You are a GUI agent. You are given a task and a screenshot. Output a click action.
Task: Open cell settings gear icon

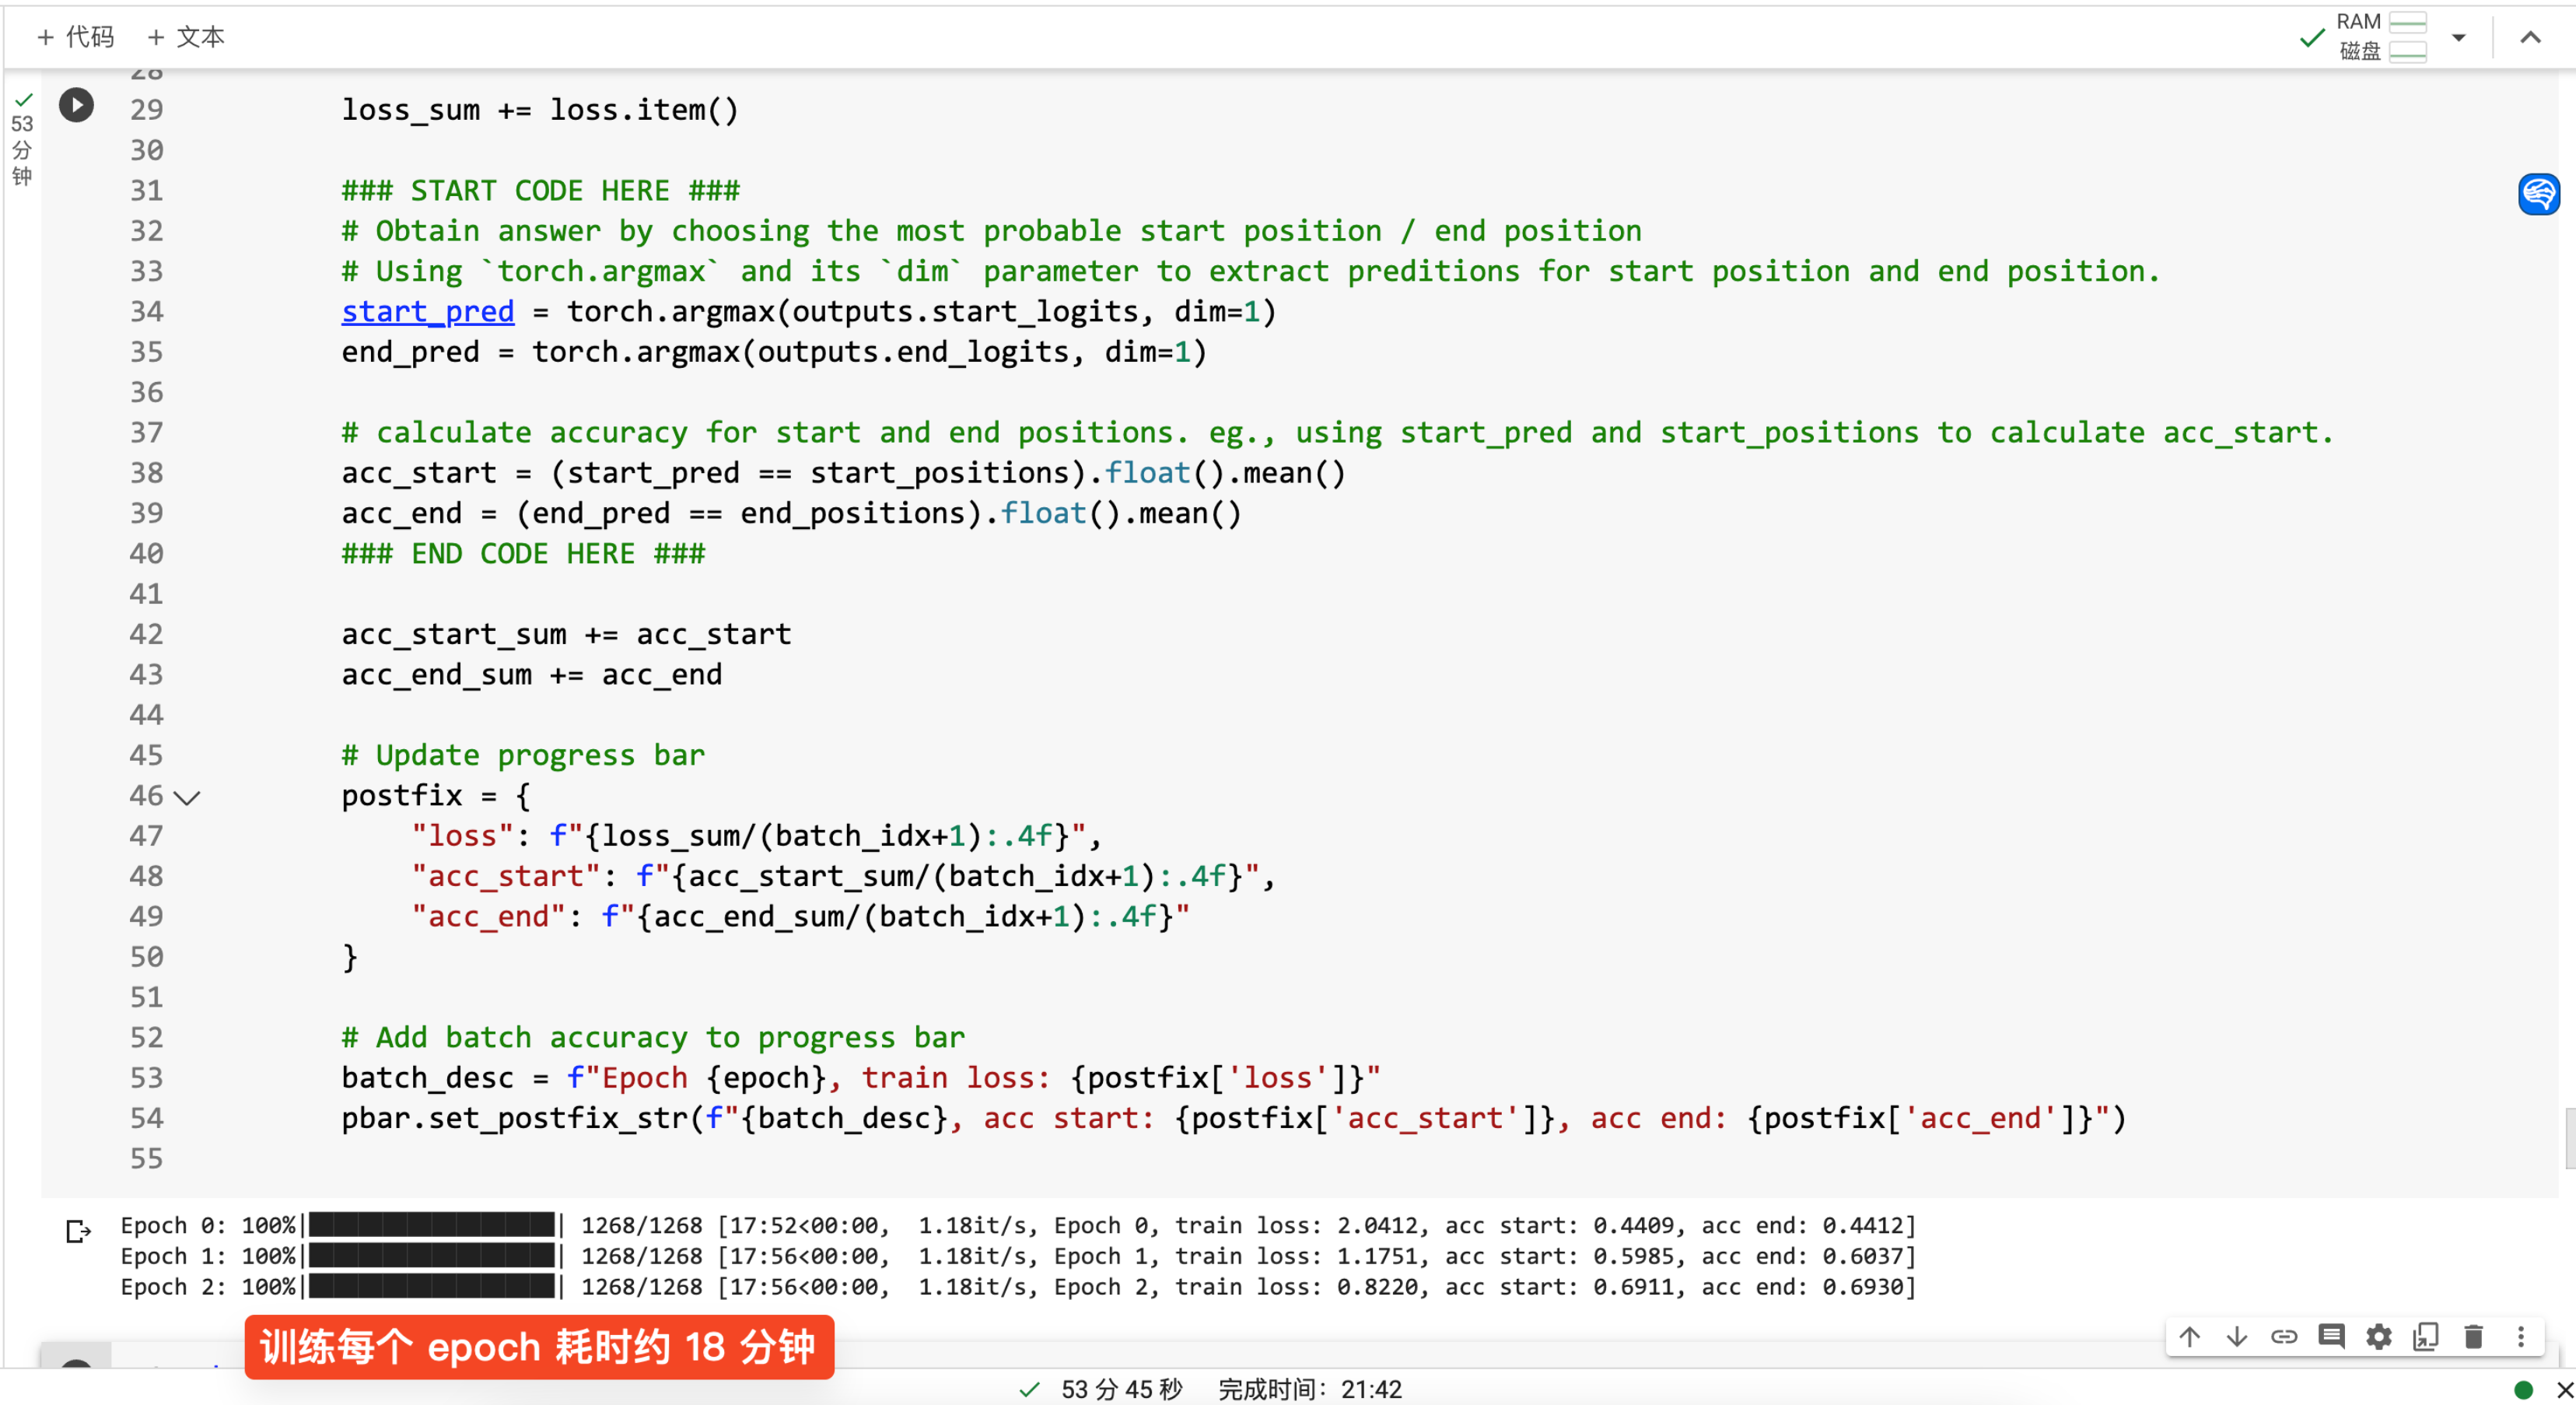click(x=2378, y=1337)
